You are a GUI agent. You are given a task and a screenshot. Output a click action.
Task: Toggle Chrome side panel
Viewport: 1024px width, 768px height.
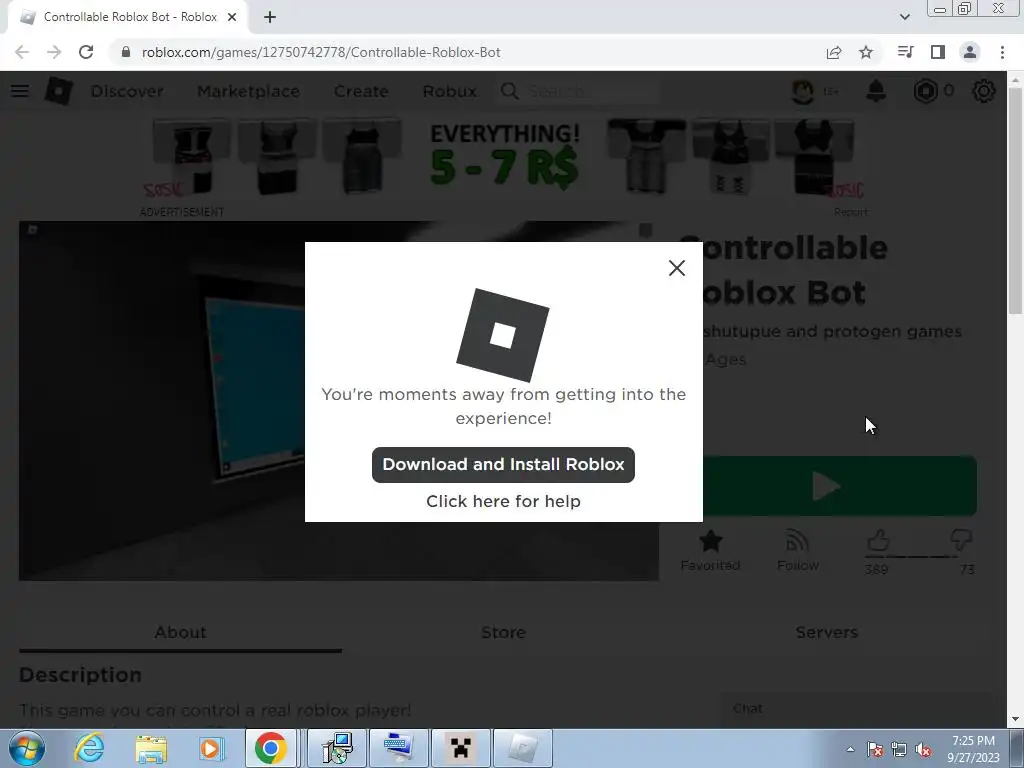tap(938, 52)
